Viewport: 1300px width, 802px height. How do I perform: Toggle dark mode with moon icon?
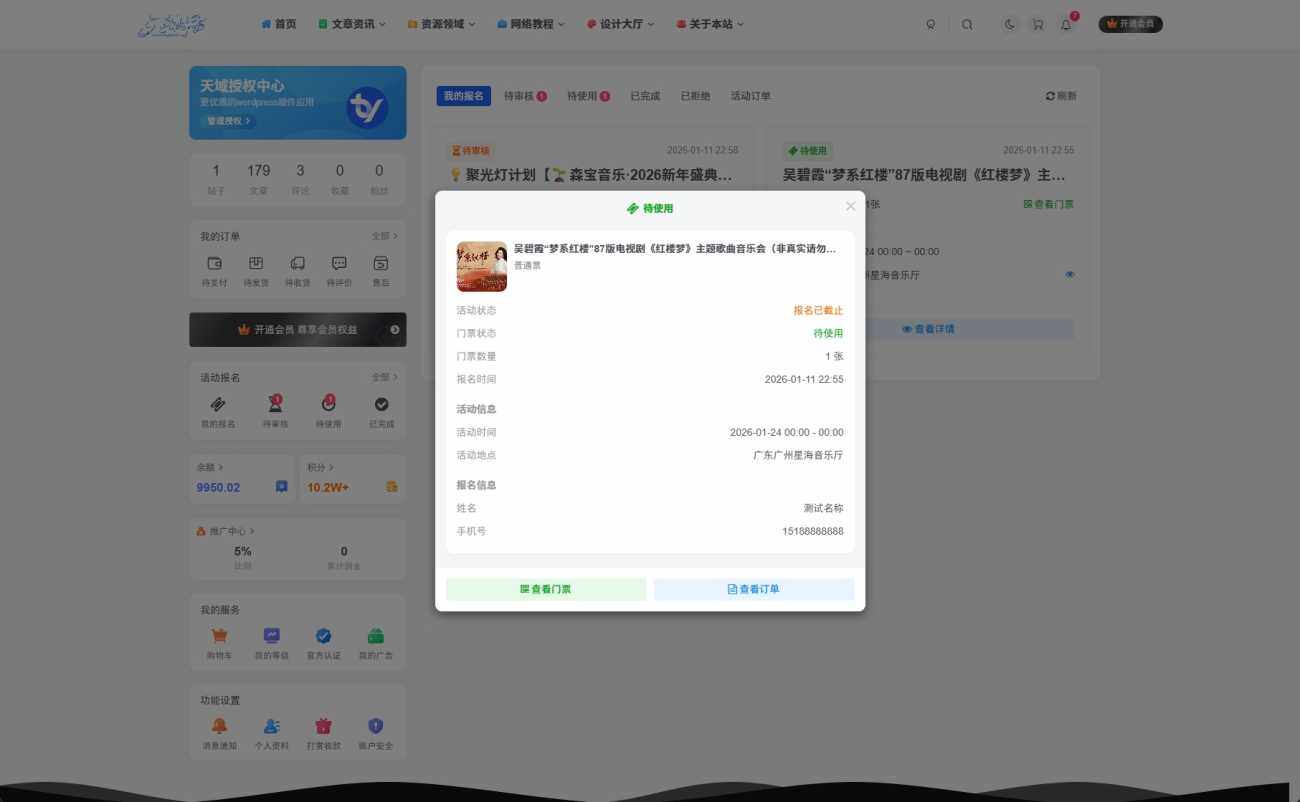1009,24
